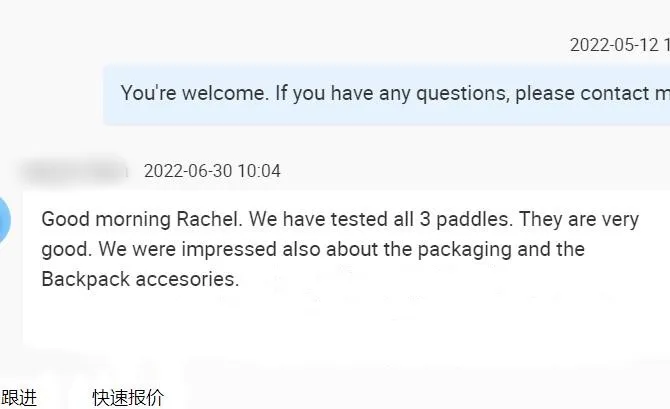Click the 2022-06-30 10:04 timestamp
This screenshot has height=409, width=670.
point(212,171)
